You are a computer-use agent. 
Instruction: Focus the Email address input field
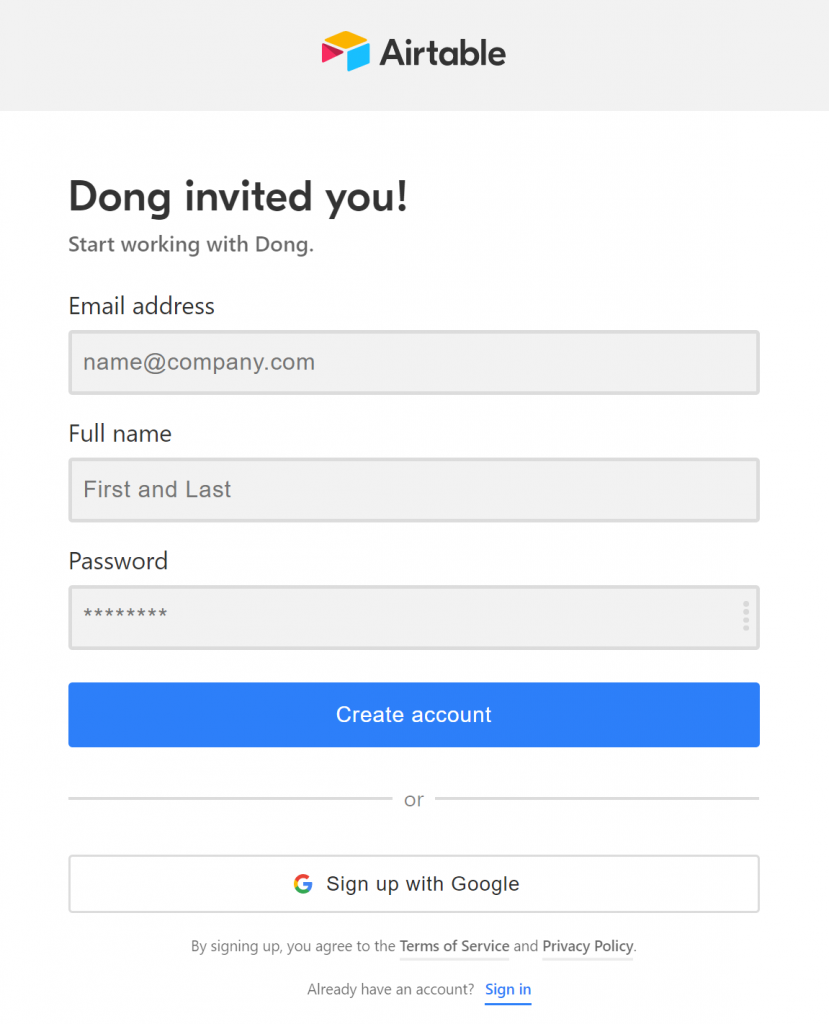pyautogui.click(x=413, y=362)
